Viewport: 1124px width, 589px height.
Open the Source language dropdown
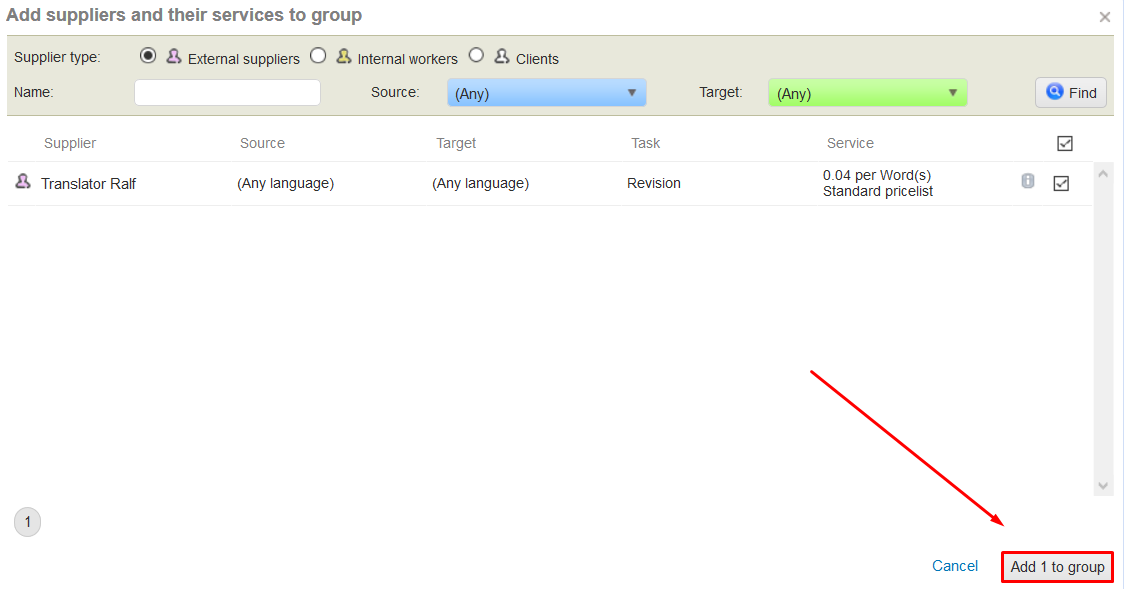546,93
